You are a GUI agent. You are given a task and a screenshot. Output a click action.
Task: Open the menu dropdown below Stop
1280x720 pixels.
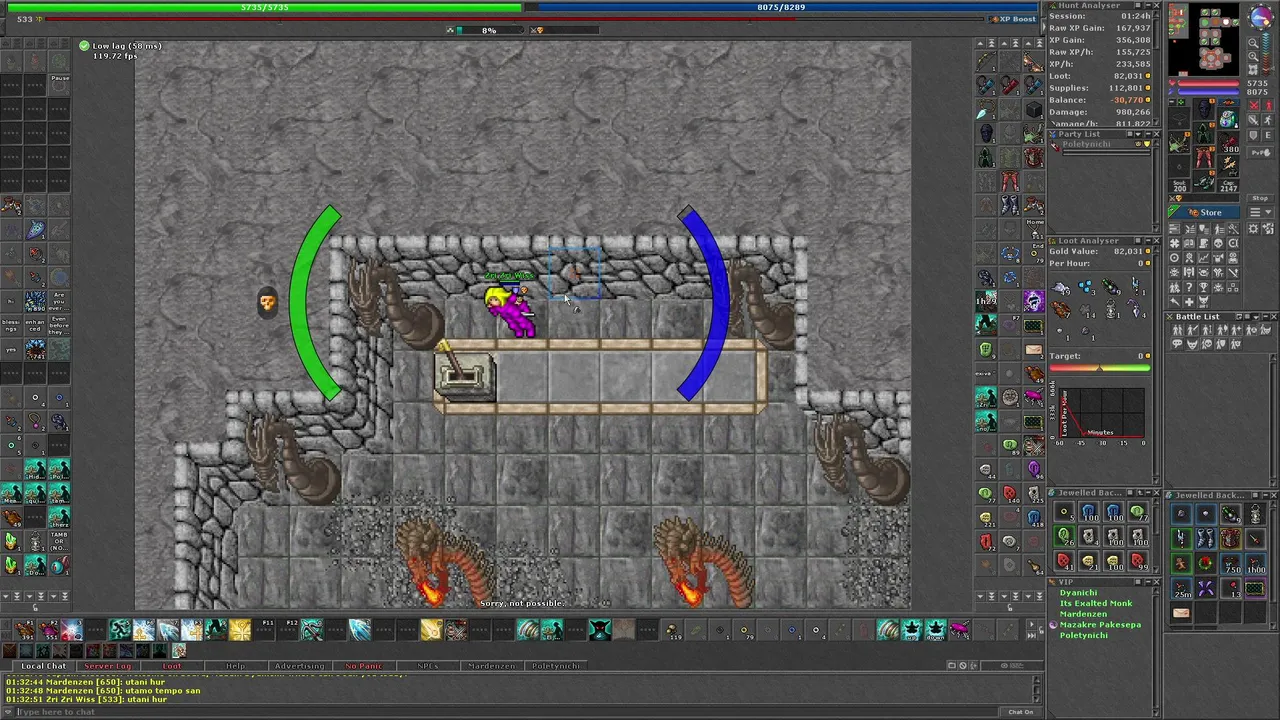(x=1260, y=212)
